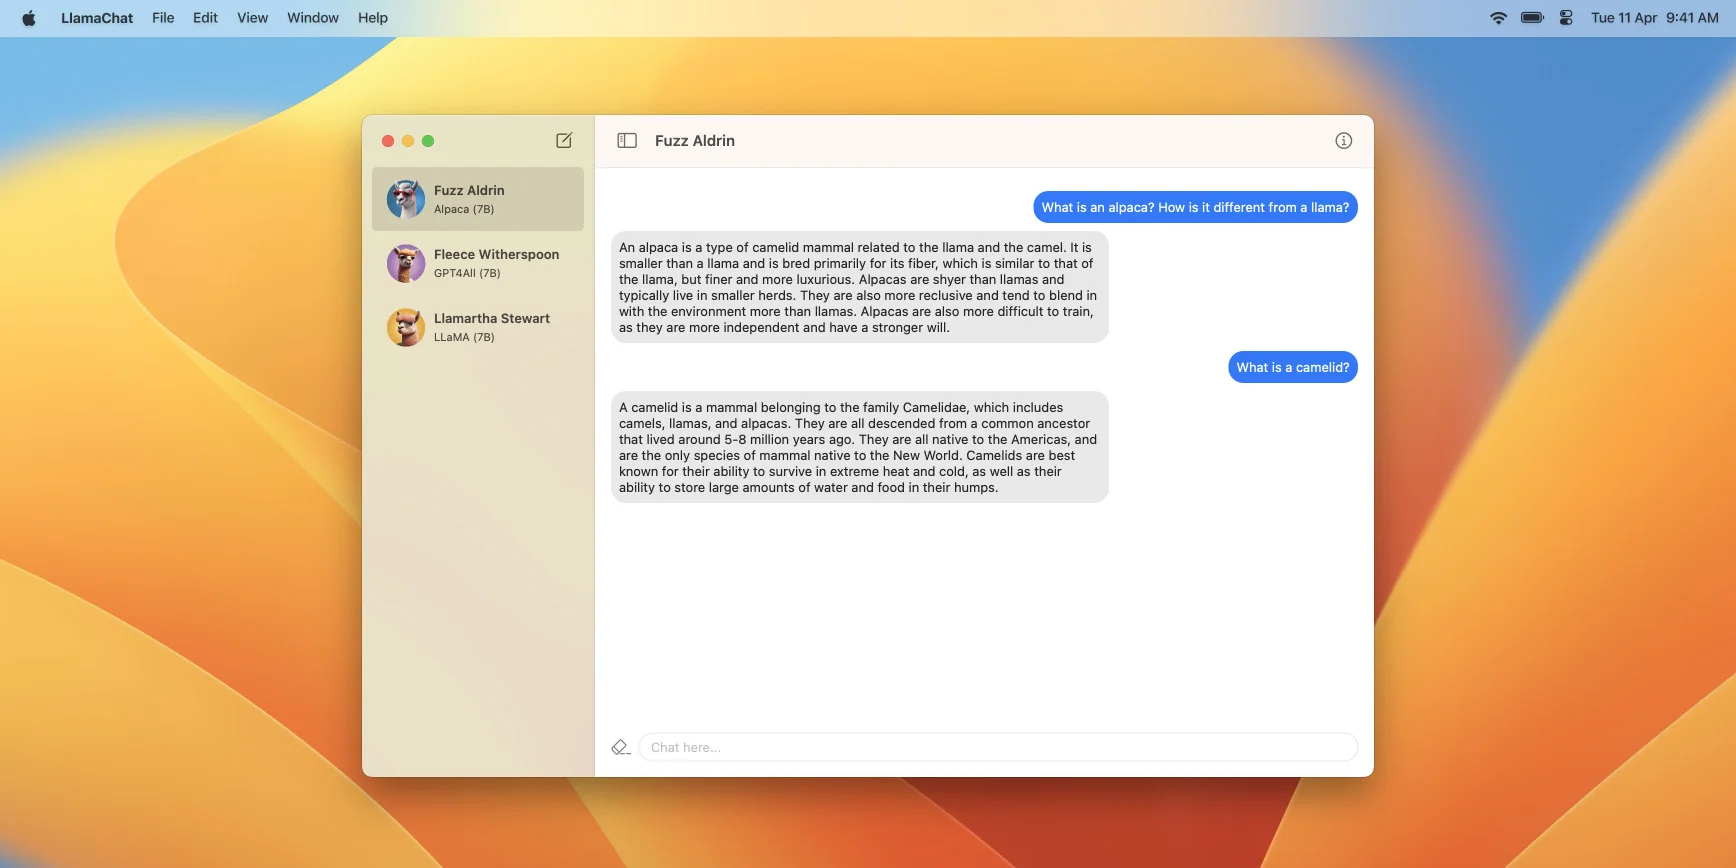This screenshot has height=868, width=1736.
Task: Click Fuzz Aldrin's alpaca avatar
Action: (x=406, y=199)
